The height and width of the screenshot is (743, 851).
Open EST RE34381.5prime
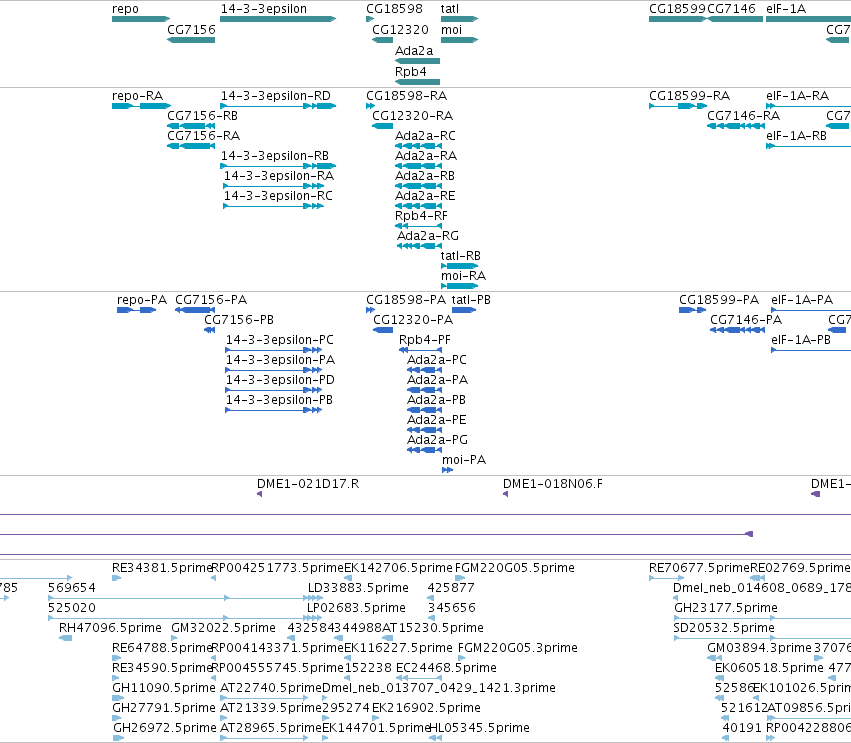coord(162,568)
